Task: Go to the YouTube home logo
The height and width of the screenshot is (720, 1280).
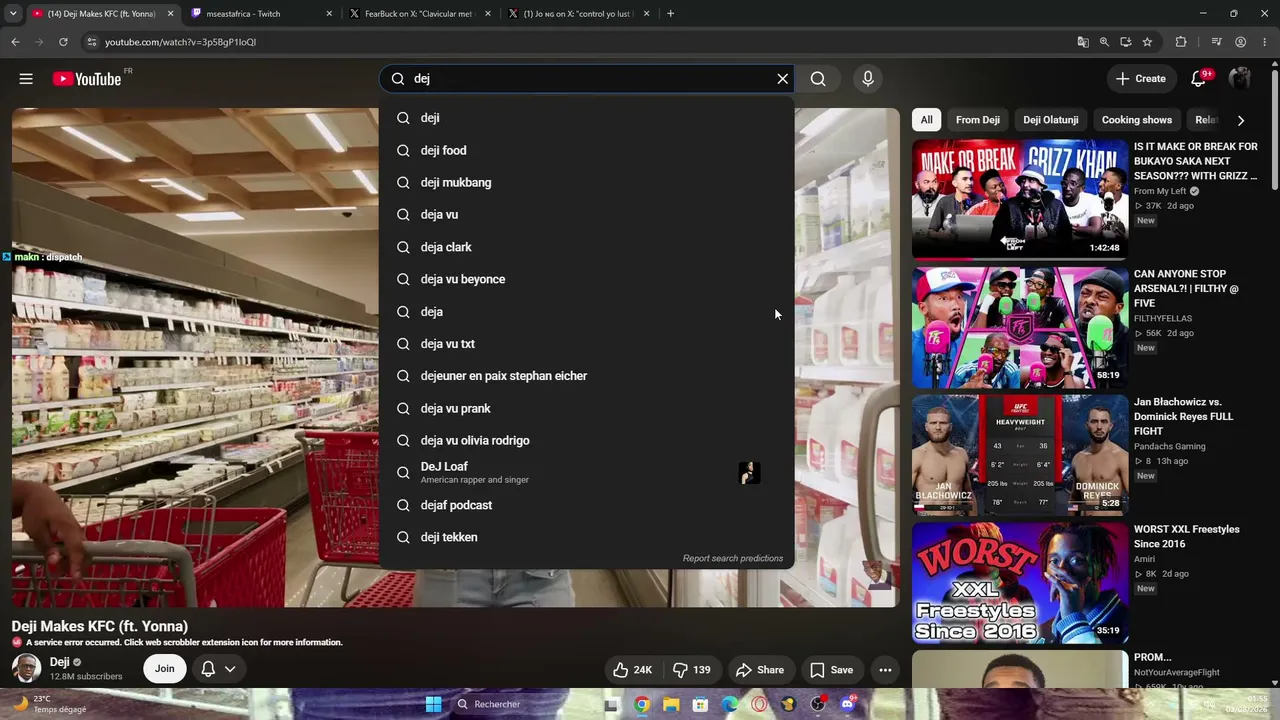Action: coord(87,79)
